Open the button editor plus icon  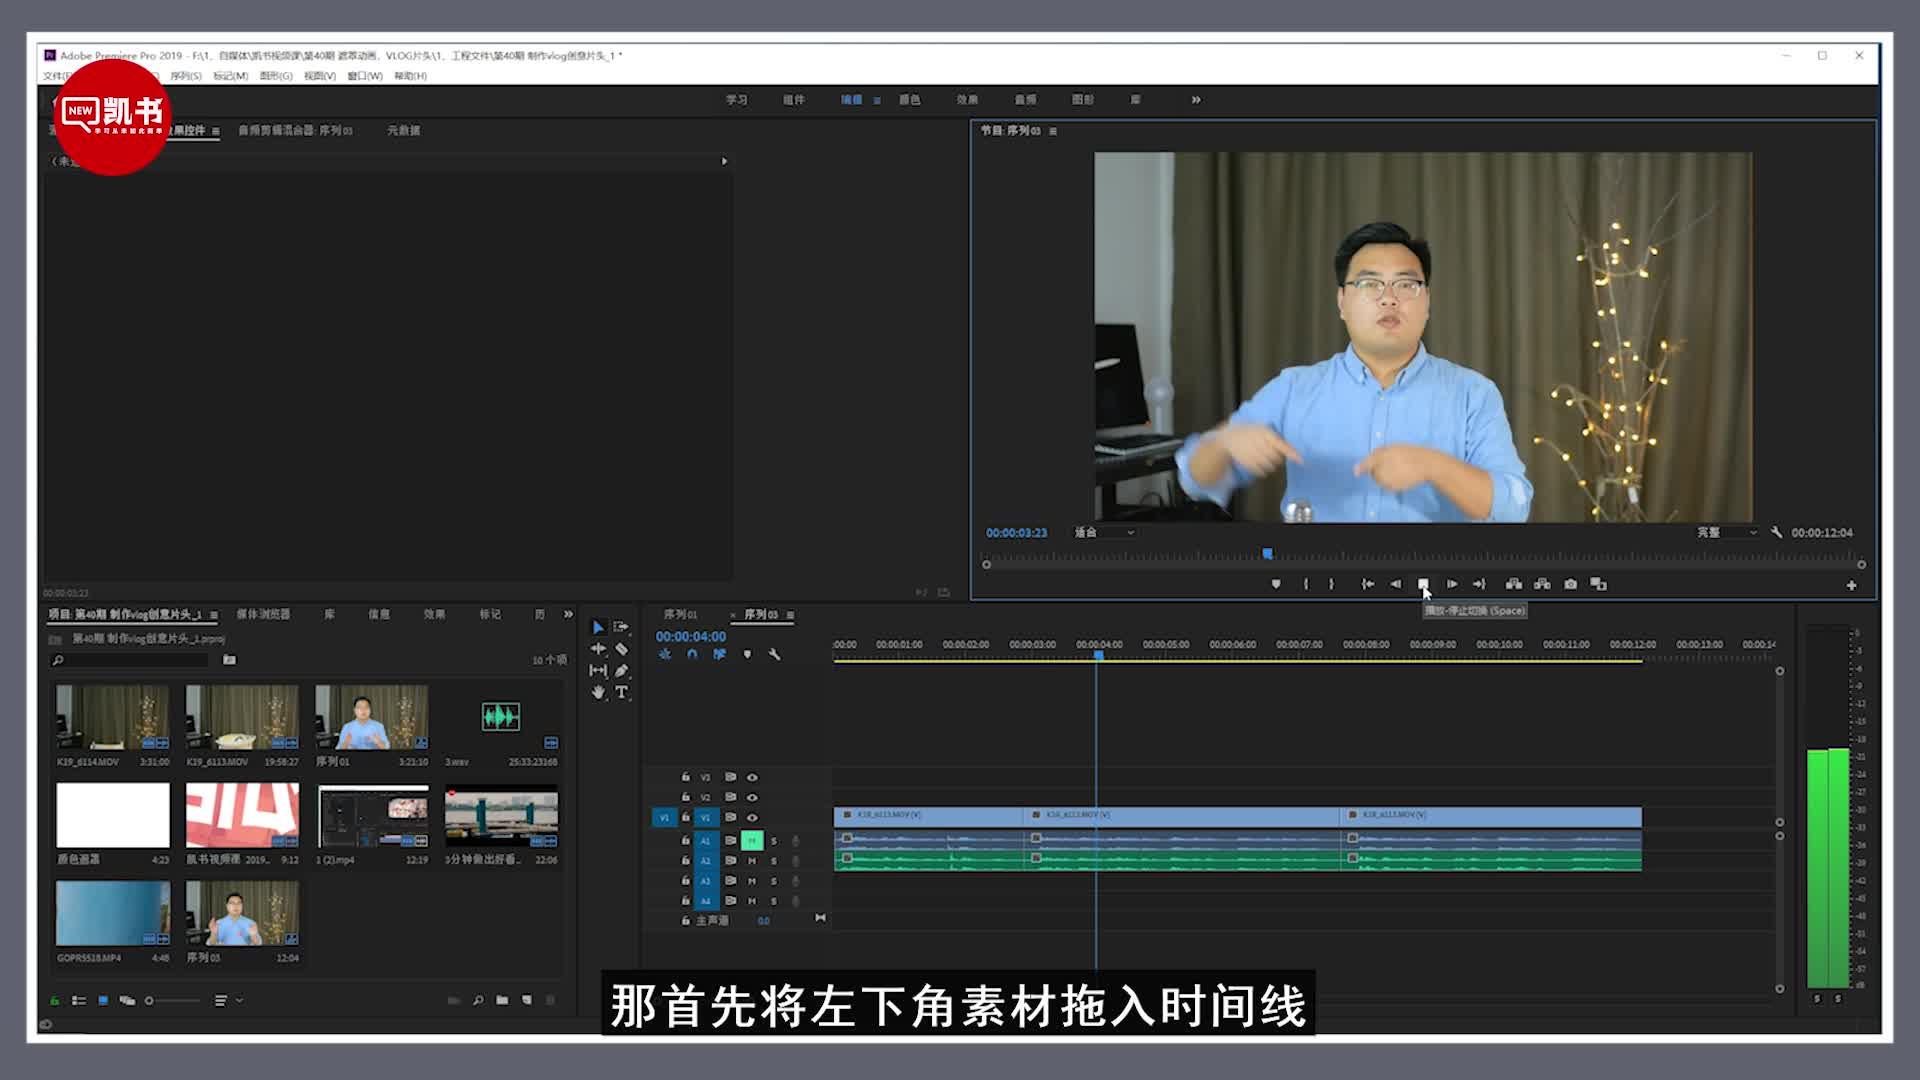1851,585
